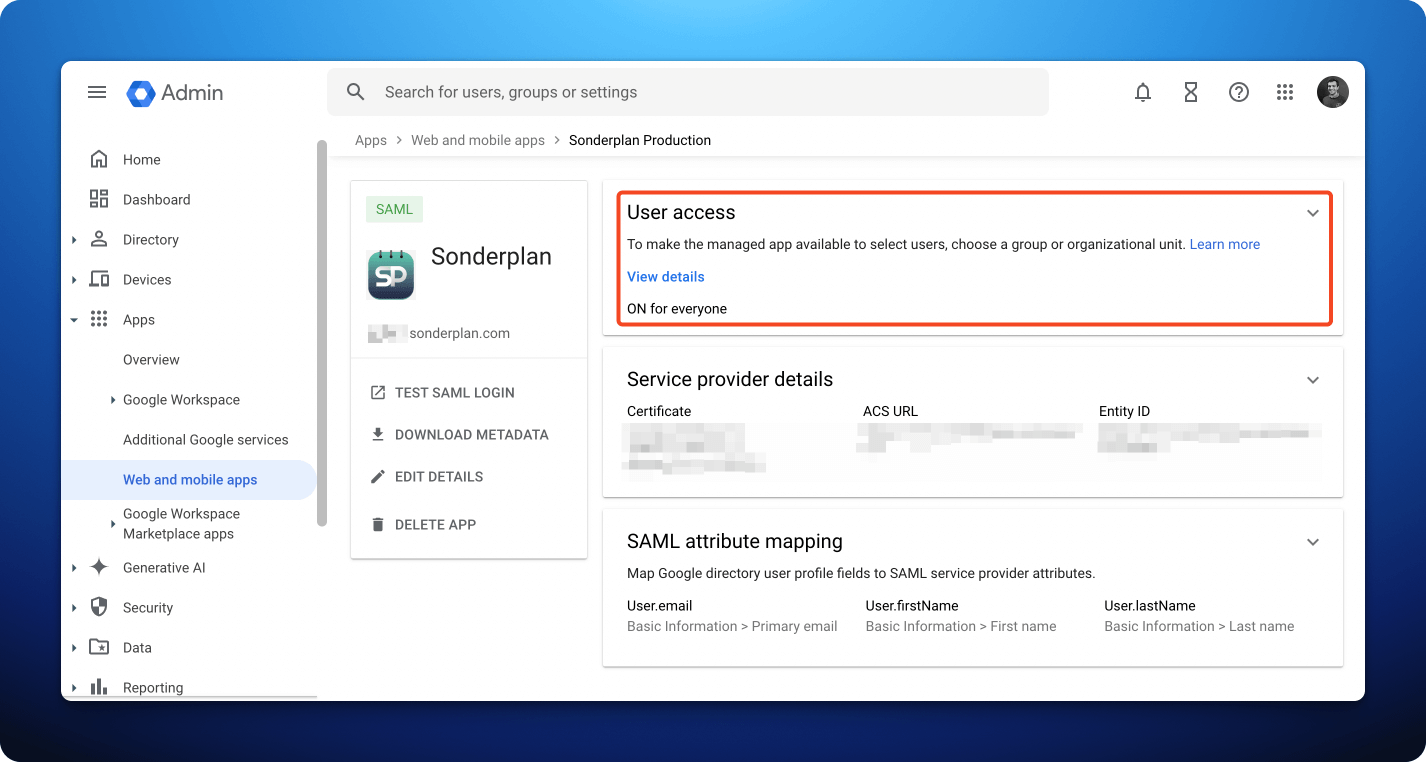The height and width of the screenshot is (762, 1426).
Task: Open the Google apps grid launcher
Action: (x=1285, y=91)
